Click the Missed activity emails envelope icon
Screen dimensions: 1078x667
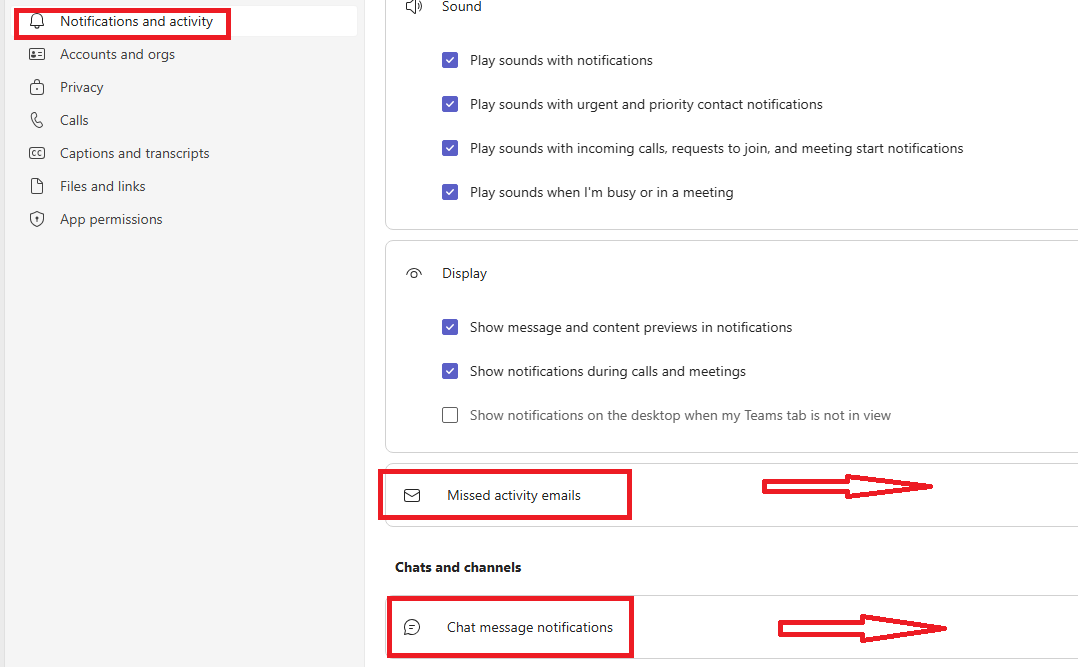[412, 494]
